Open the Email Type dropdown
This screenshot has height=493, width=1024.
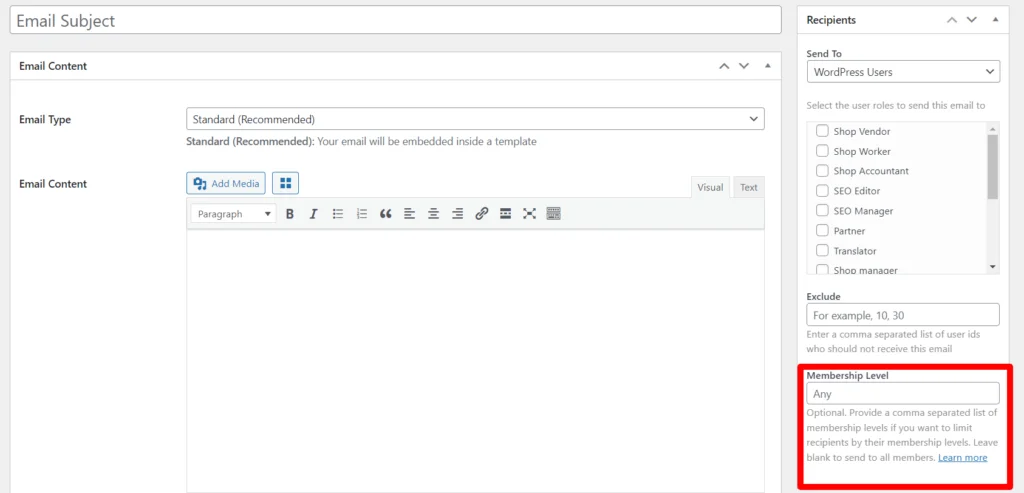tap(475, 119)
